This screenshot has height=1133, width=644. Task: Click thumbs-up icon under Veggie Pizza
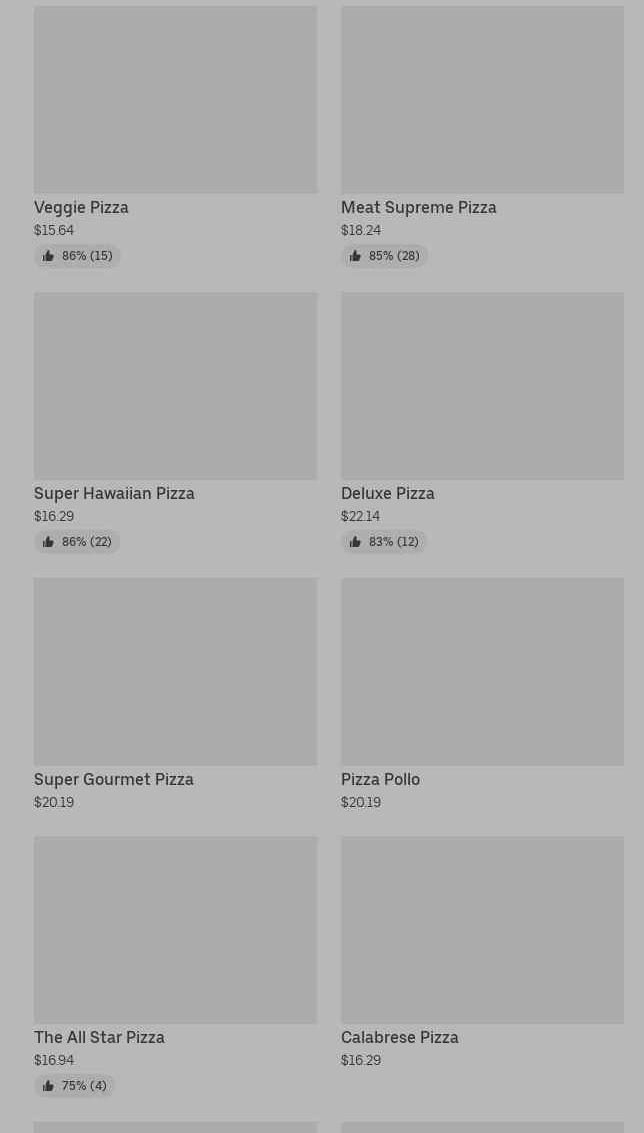[x=48, y=256]
